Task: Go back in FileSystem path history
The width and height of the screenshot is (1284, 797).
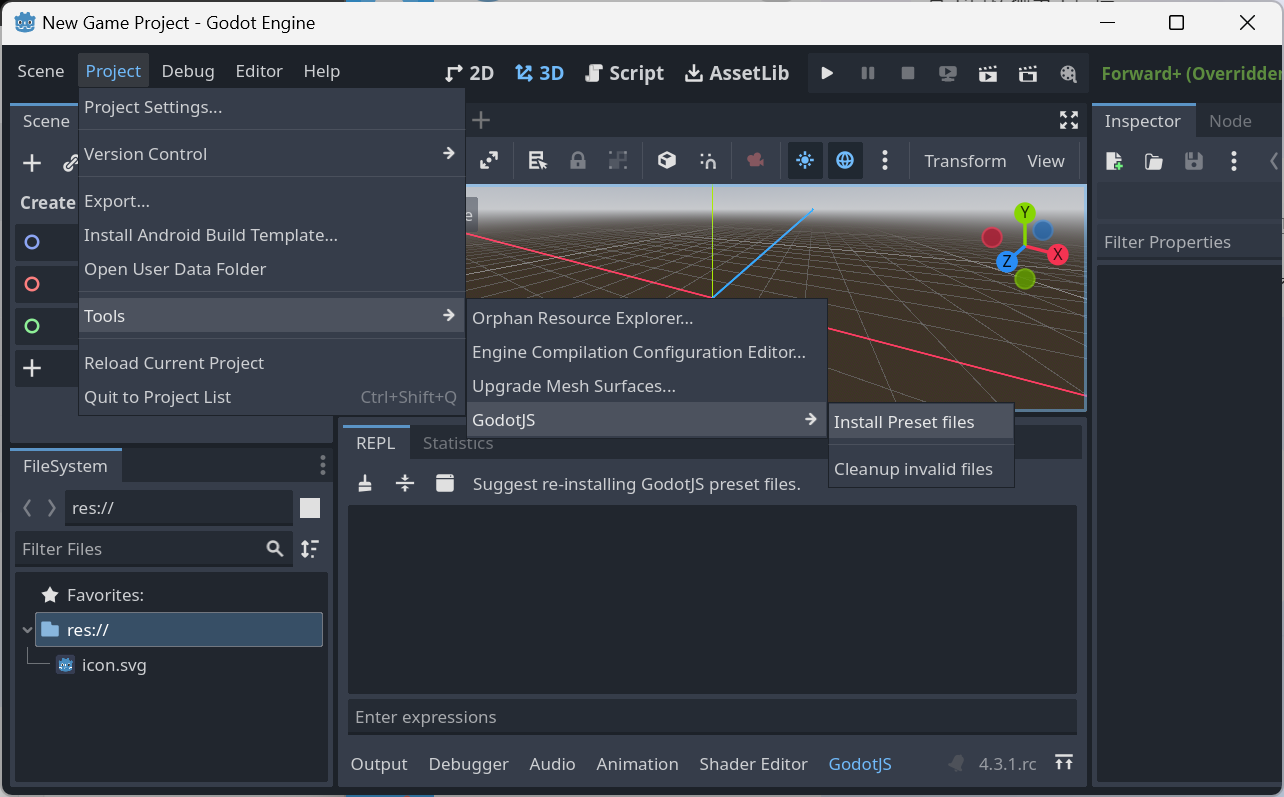Action: [28, 508]
